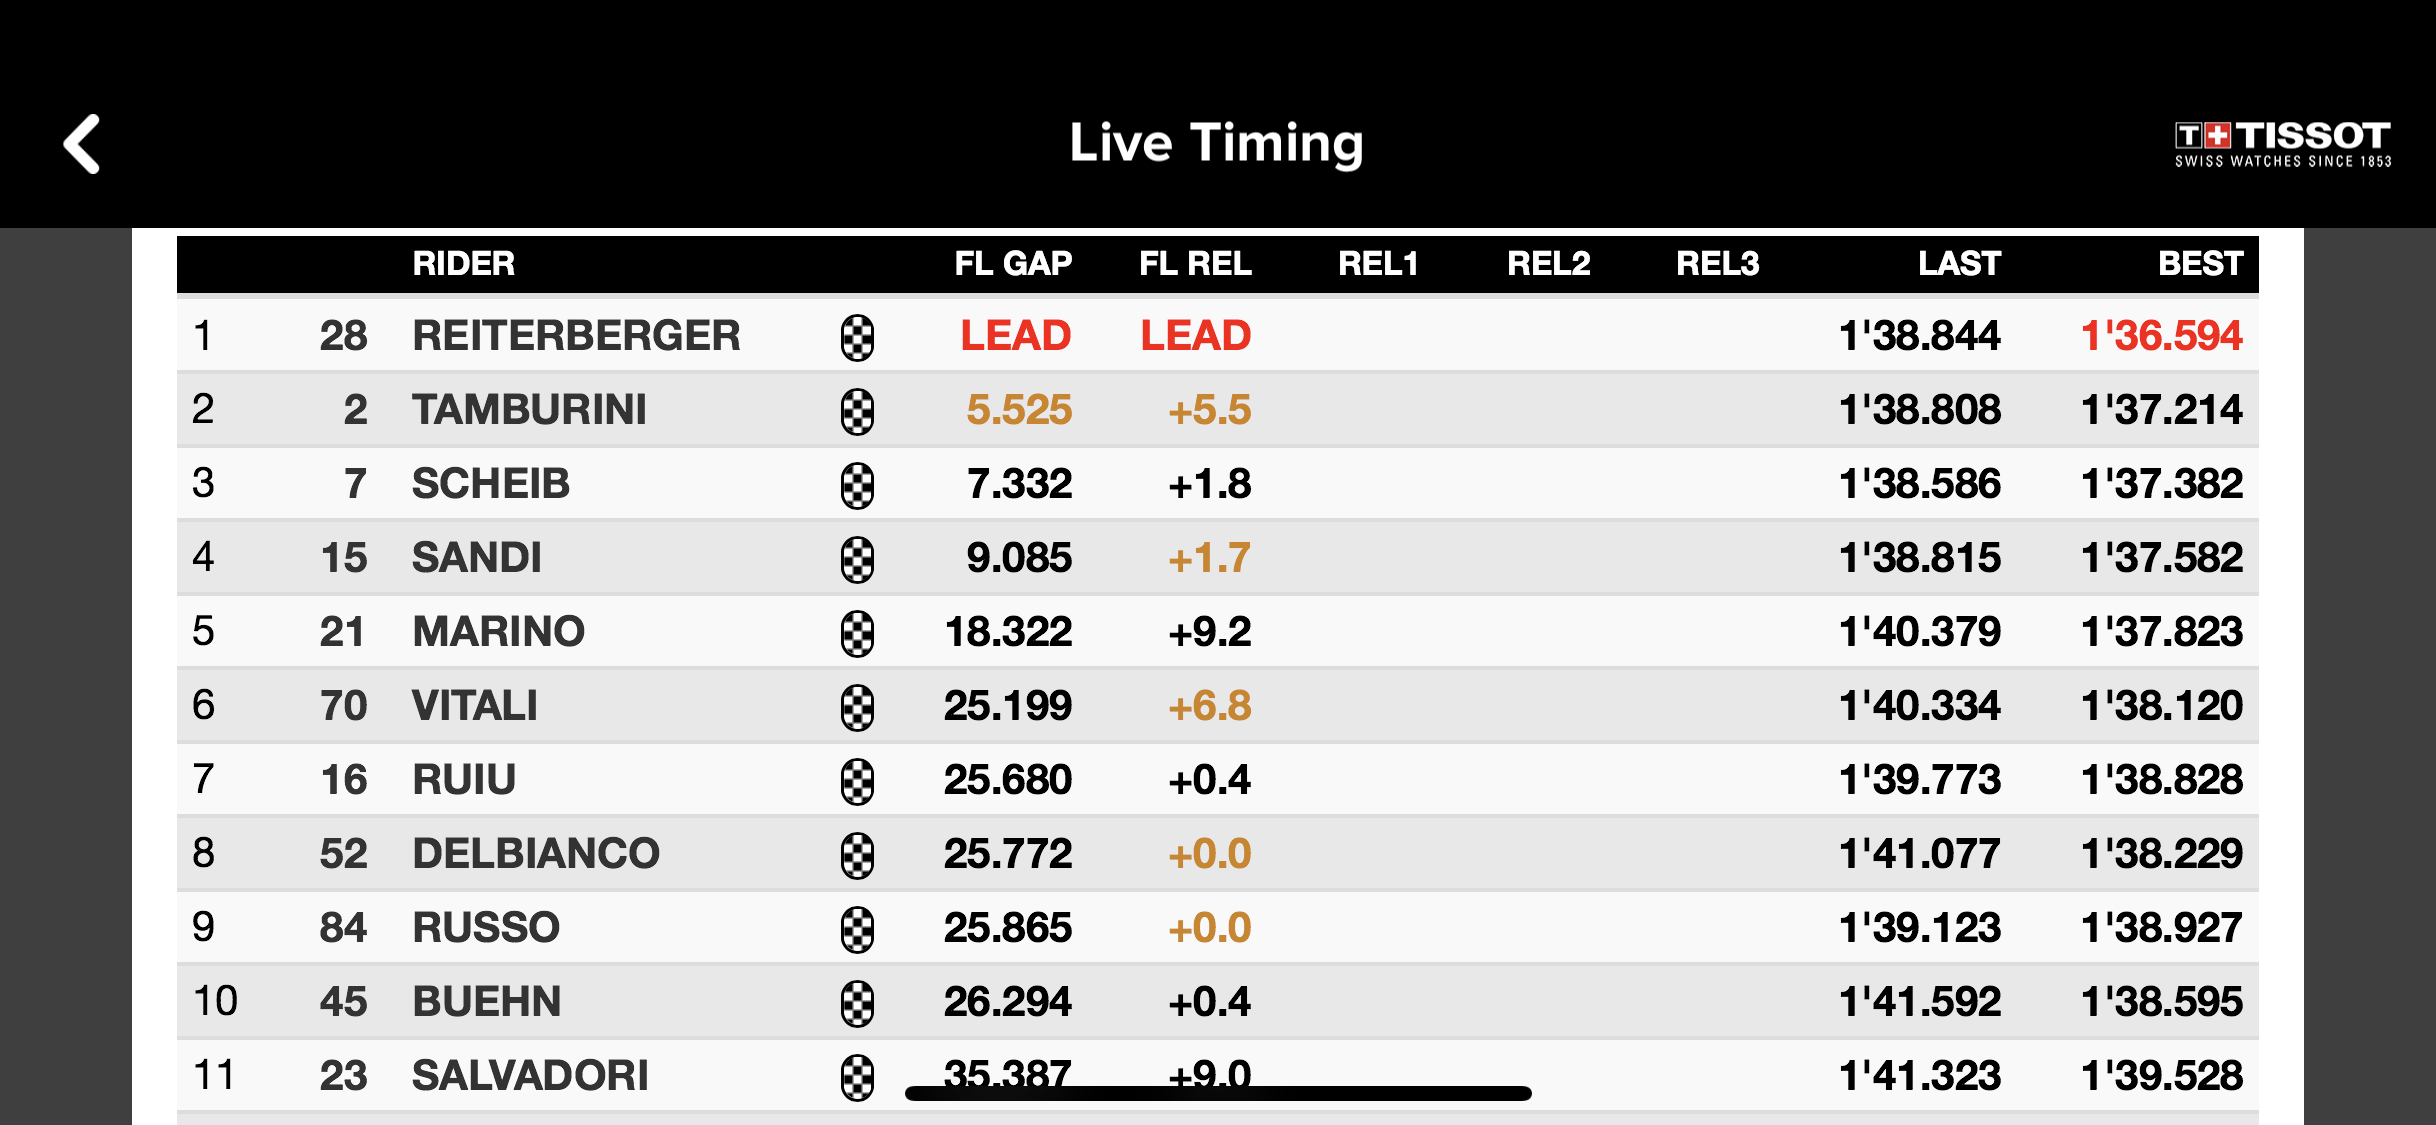This screenshot has height=1125, width=2436.
Task: Tap the Live Timing title
Action: (1216, 143)
